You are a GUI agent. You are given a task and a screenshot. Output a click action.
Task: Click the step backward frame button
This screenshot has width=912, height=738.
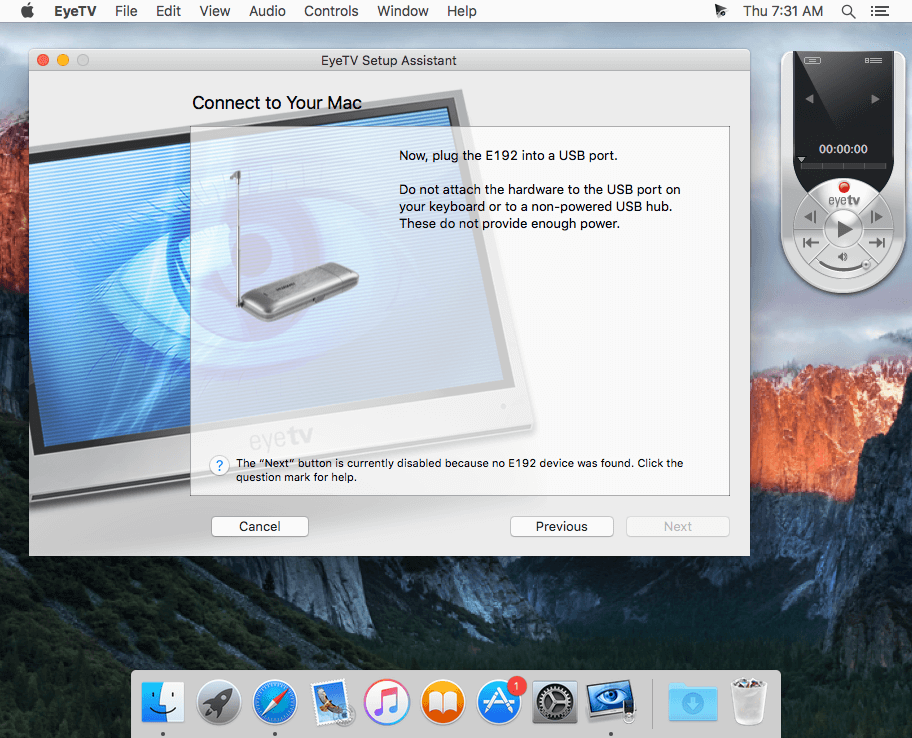(x=810, y=217)
